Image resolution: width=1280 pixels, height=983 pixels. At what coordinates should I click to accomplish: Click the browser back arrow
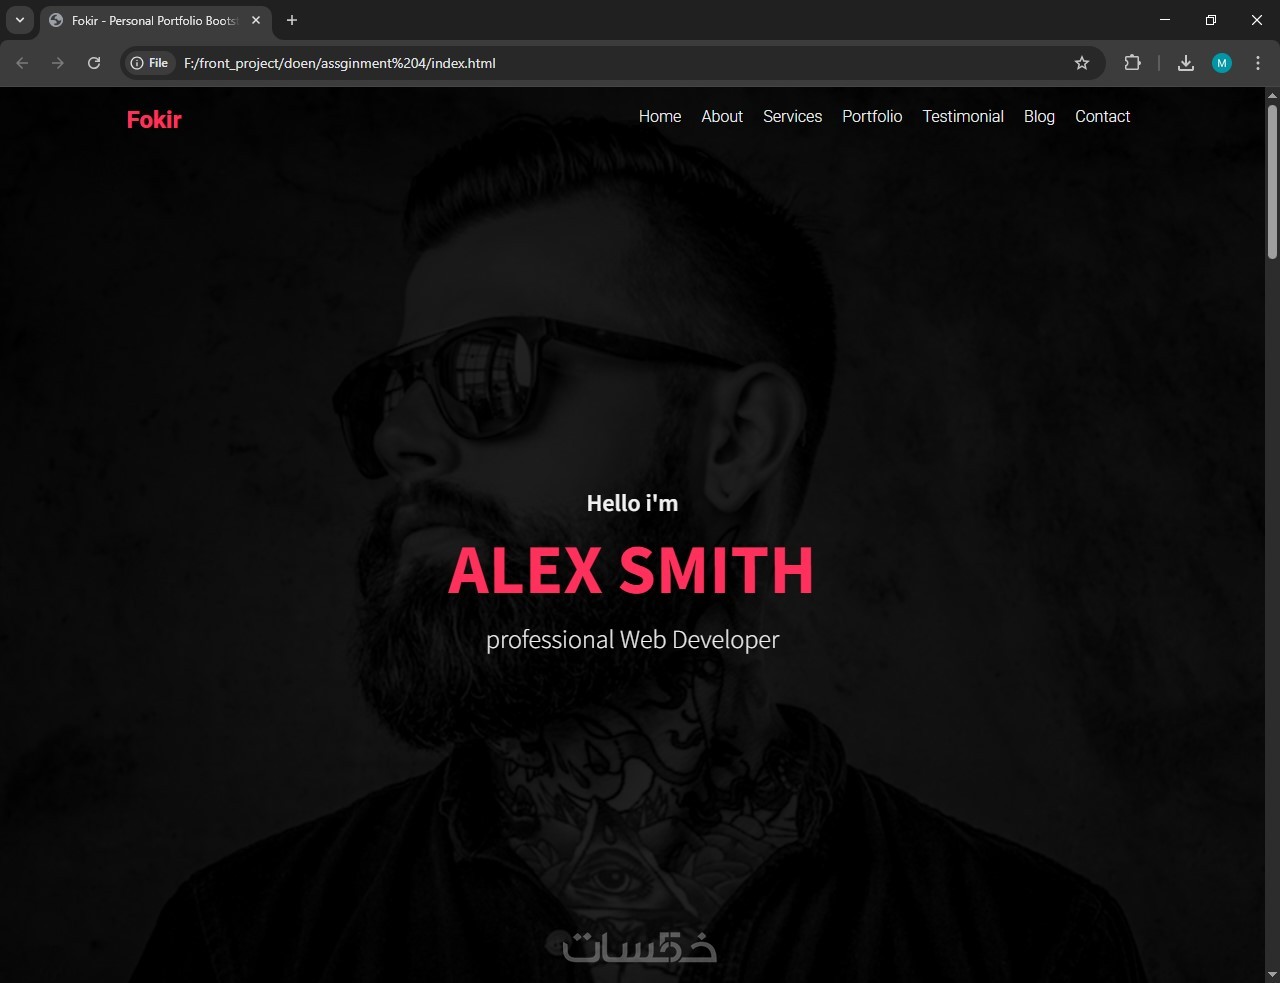pyautogui.click(x=22, y=63)
